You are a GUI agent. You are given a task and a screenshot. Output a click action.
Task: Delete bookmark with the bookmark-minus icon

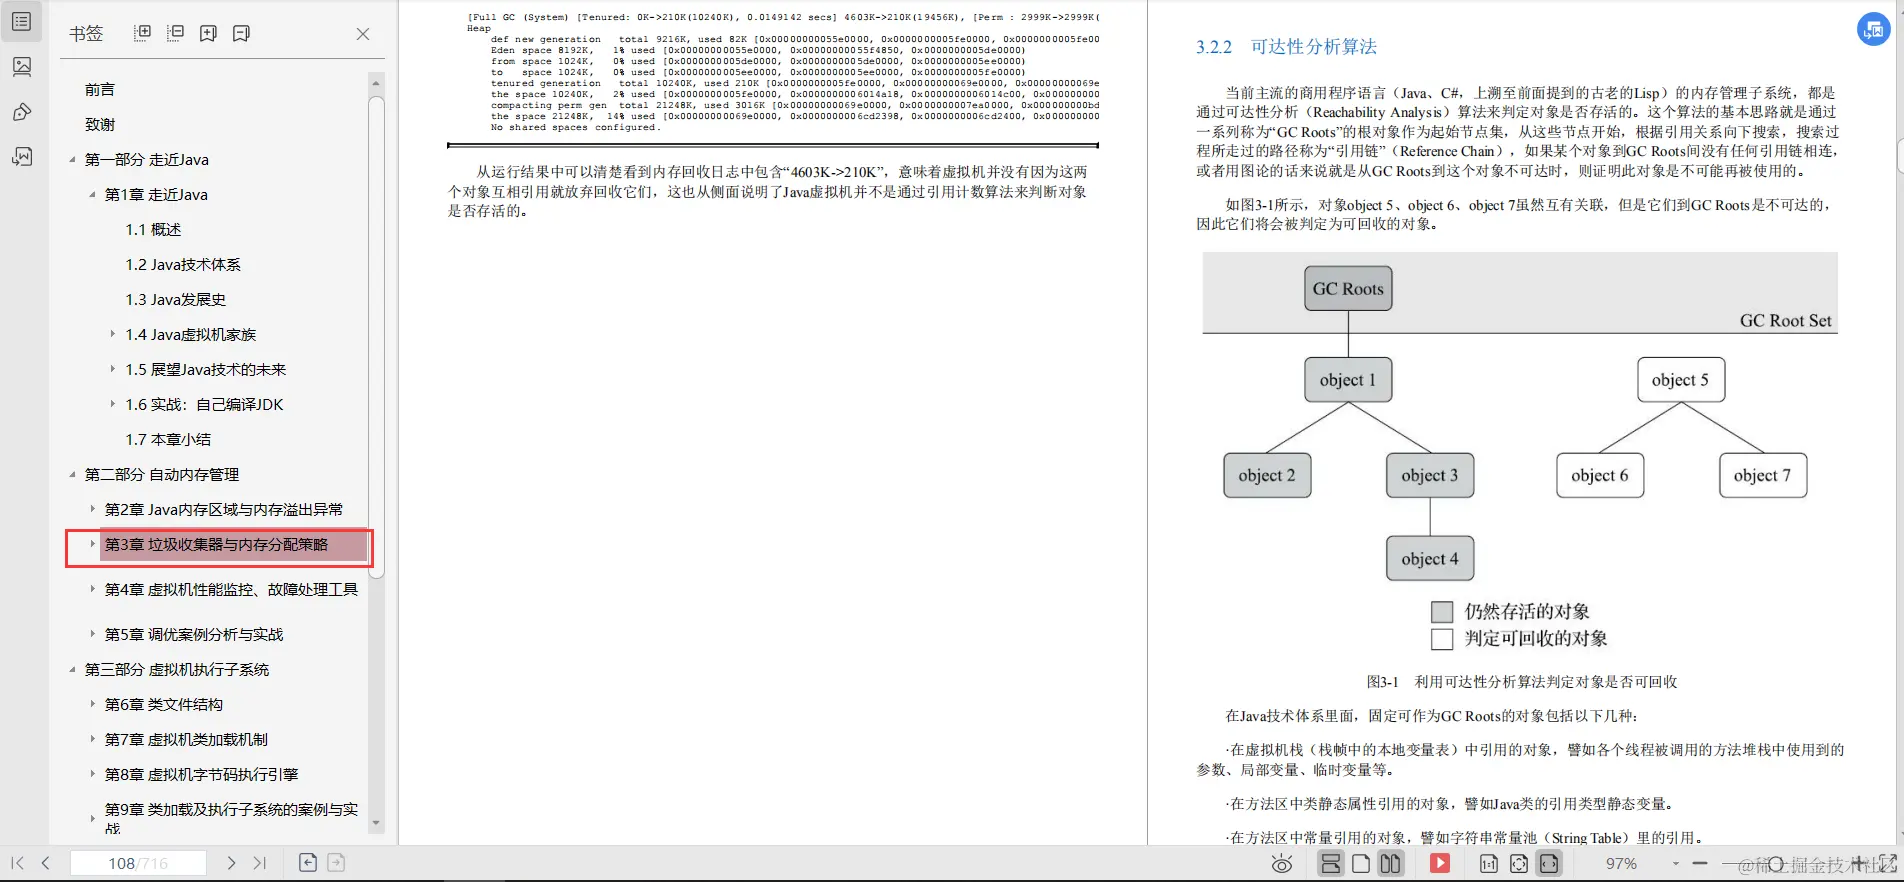click(x=241, y=33)
